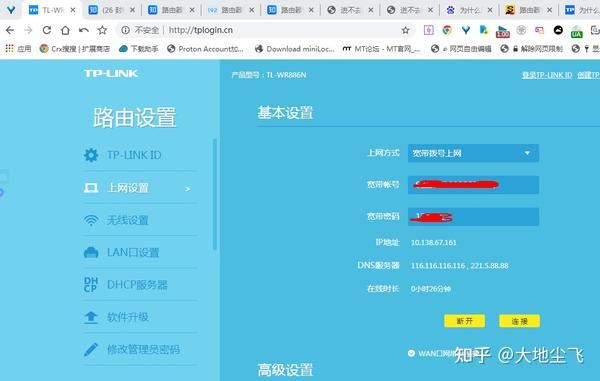Screen dimensions: 600x381
Task: Click the 登录TP-LINK ID link
Action: tap(547, 75)
